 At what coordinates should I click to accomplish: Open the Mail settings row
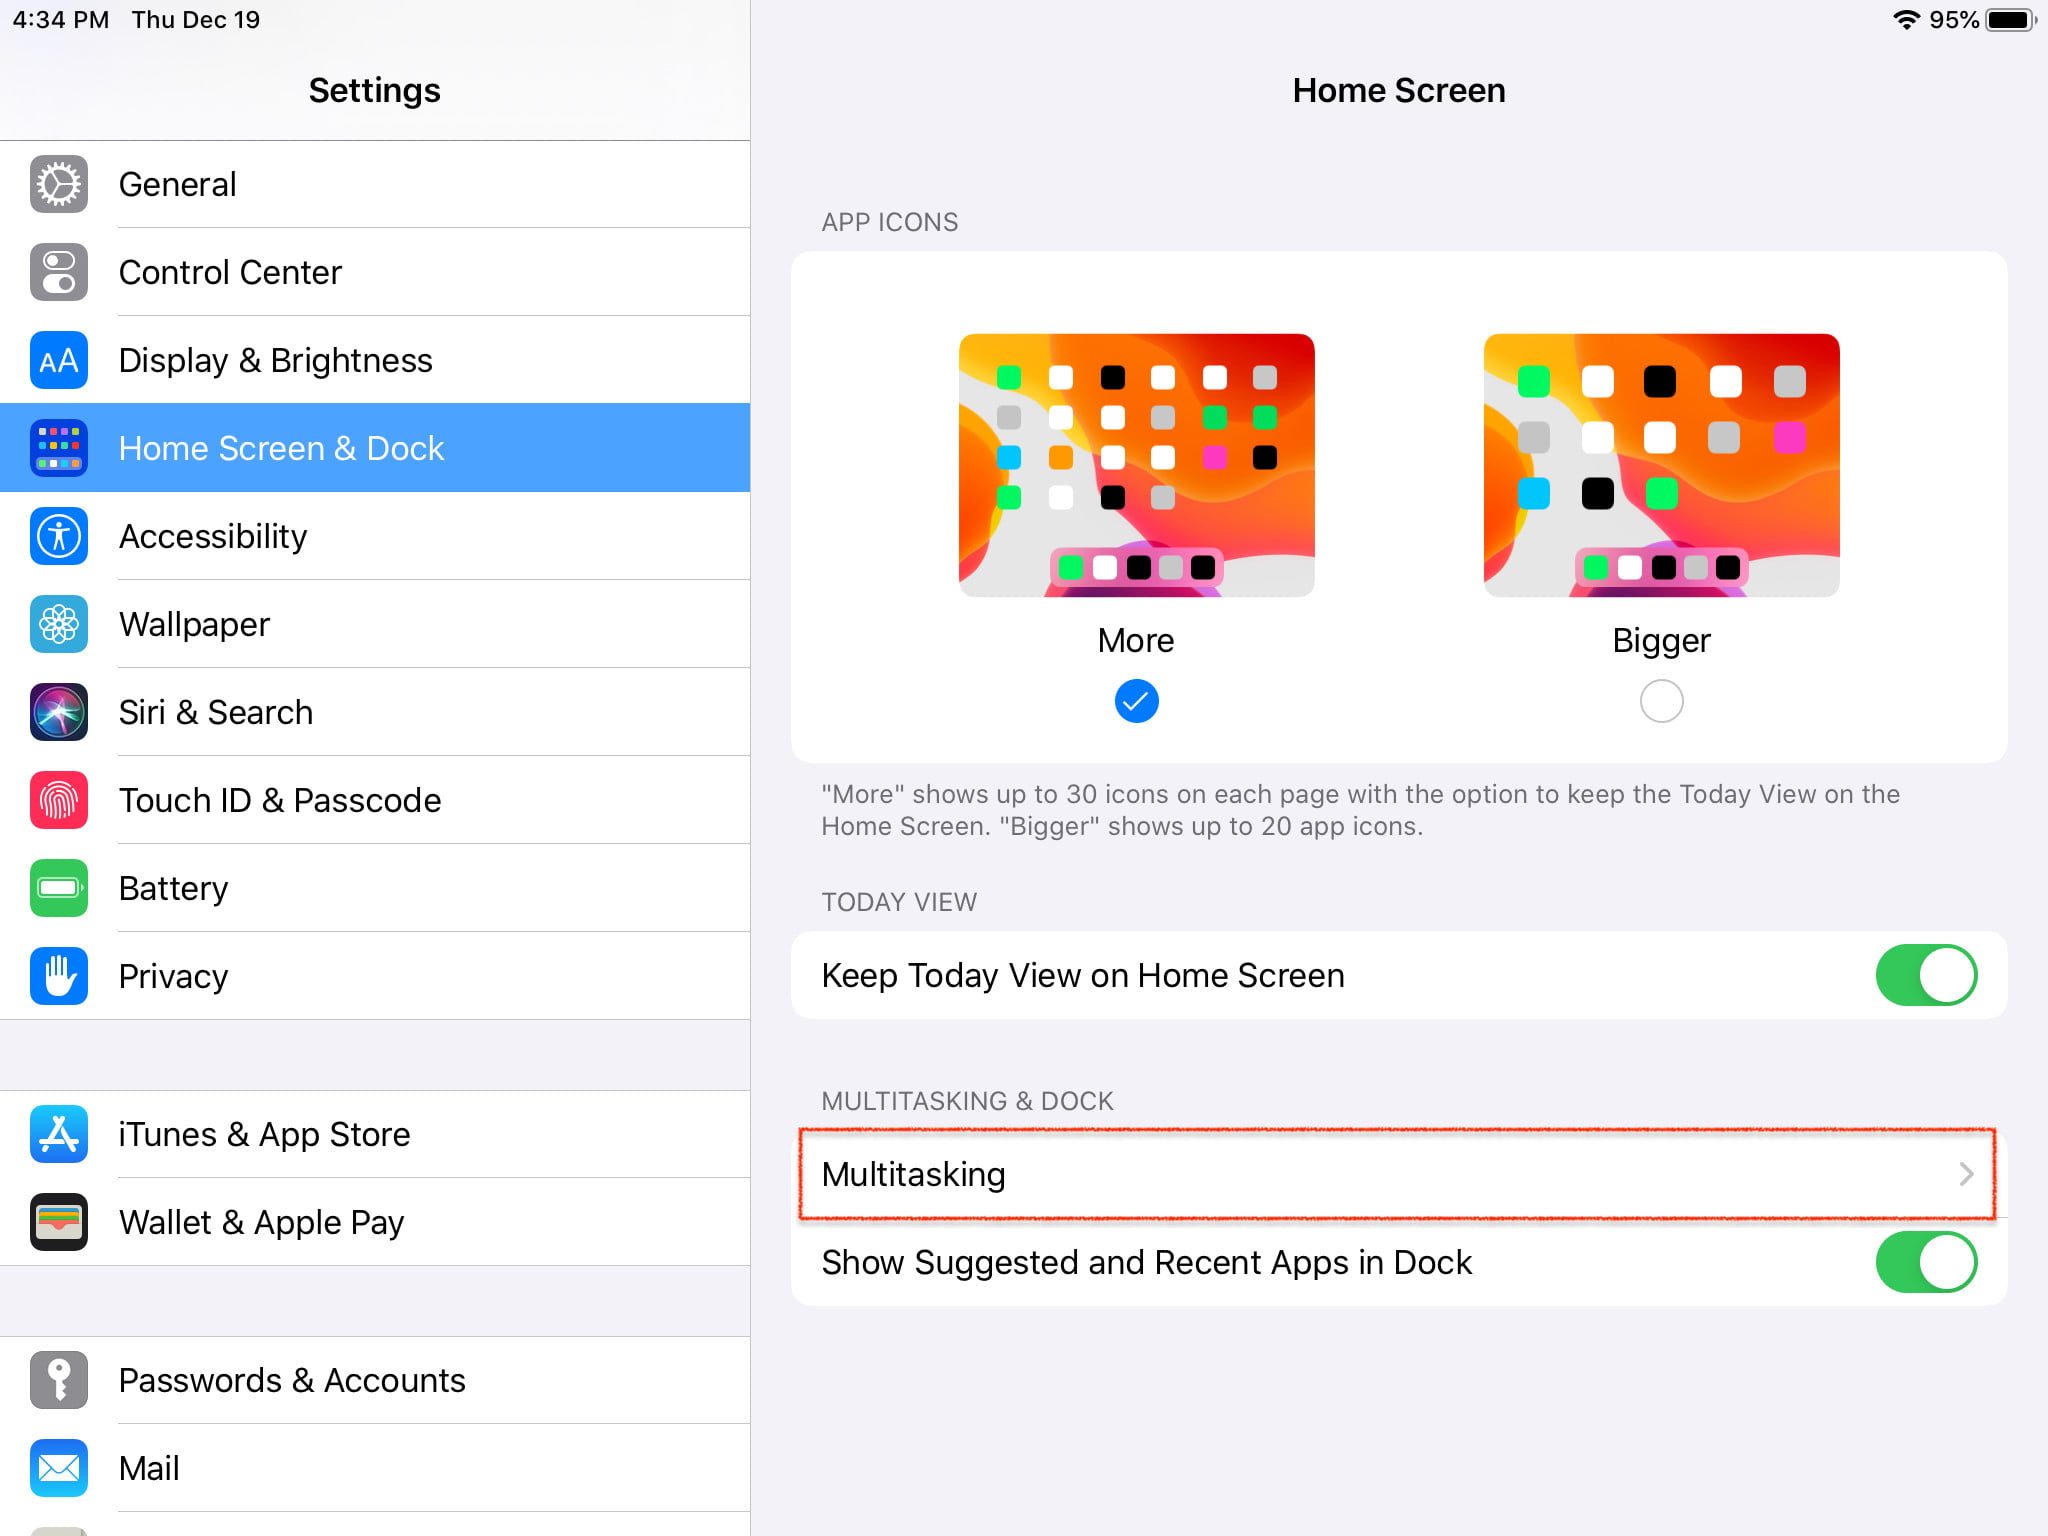(x=149, y=1468)
